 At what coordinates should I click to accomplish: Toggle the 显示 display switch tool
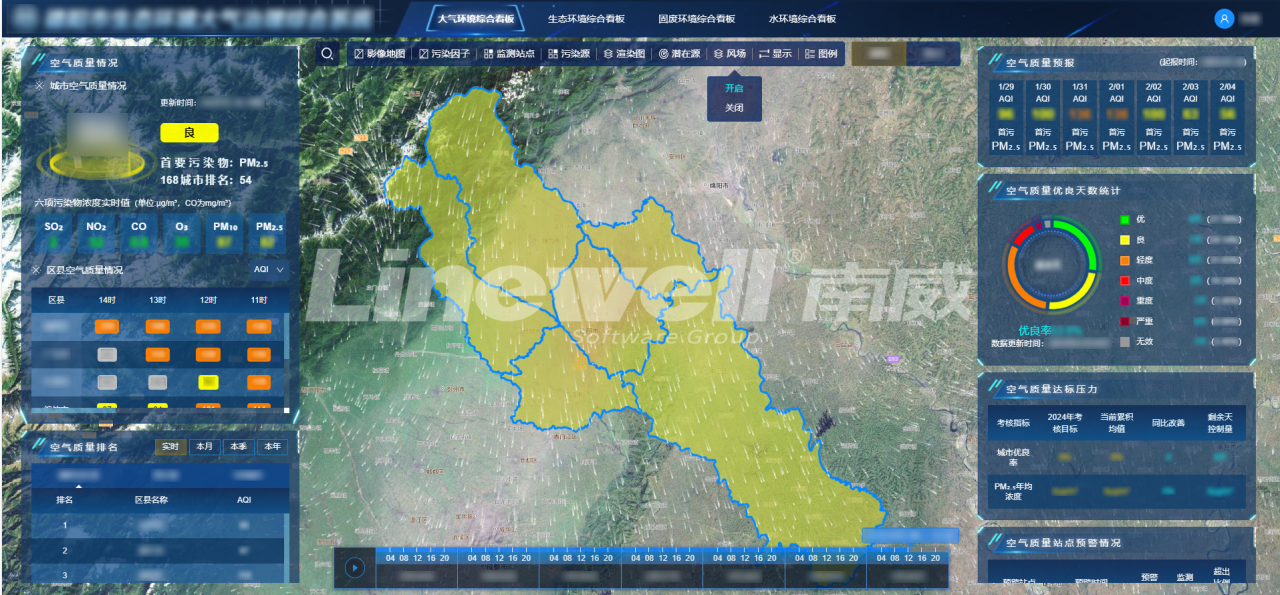(775, 54)
